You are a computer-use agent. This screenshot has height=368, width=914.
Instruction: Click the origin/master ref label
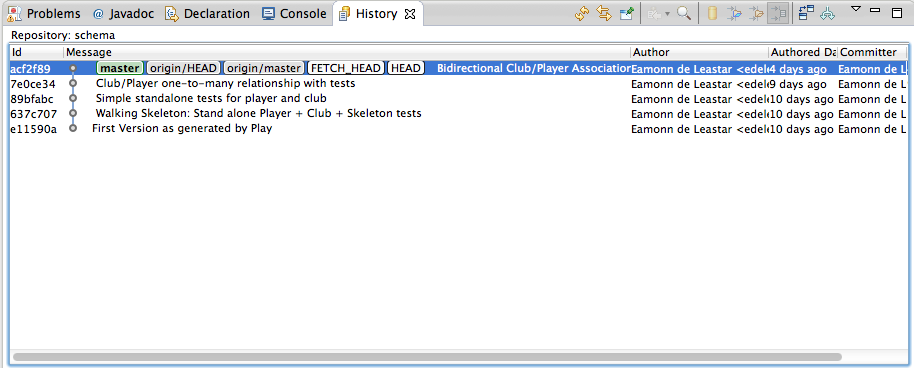click(264, 68)
